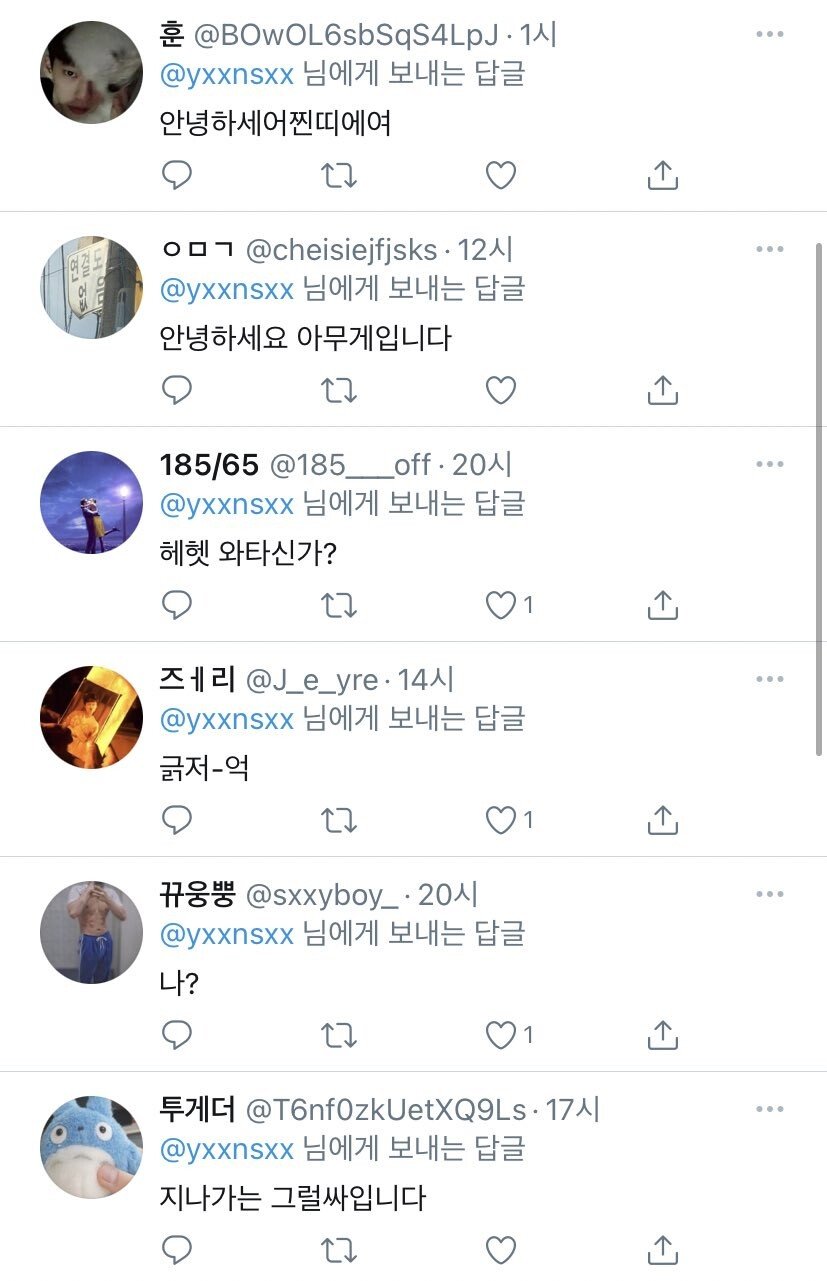The height and width of the screenshot is (1281, 827).
Task: Share 투게더's tweet
Action: (663, 1249)
